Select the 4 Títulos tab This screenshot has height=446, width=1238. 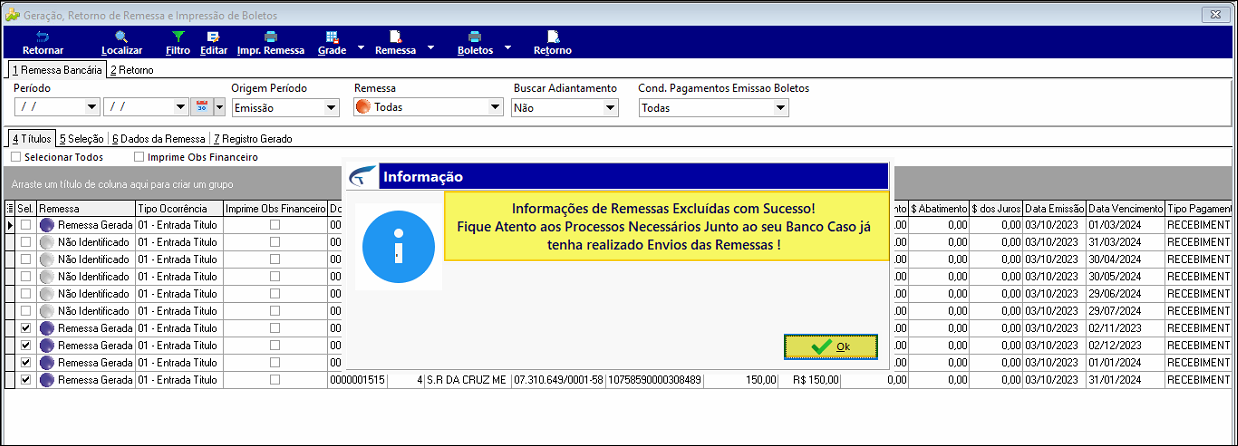click(31, 139)
